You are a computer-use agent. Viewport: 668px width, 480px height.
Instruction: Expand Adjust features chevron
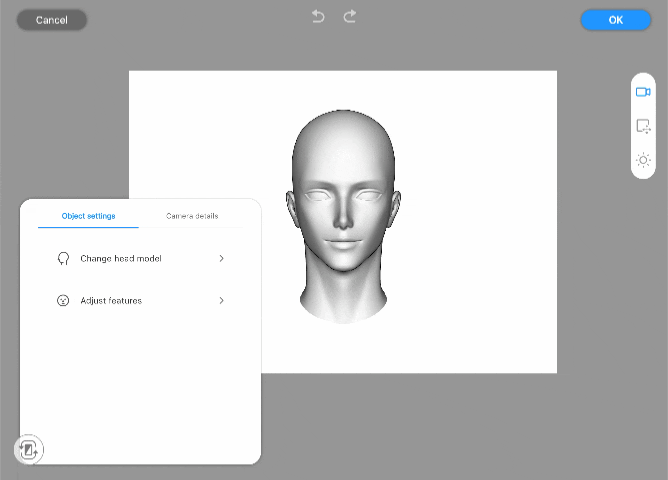coord(221,301)
